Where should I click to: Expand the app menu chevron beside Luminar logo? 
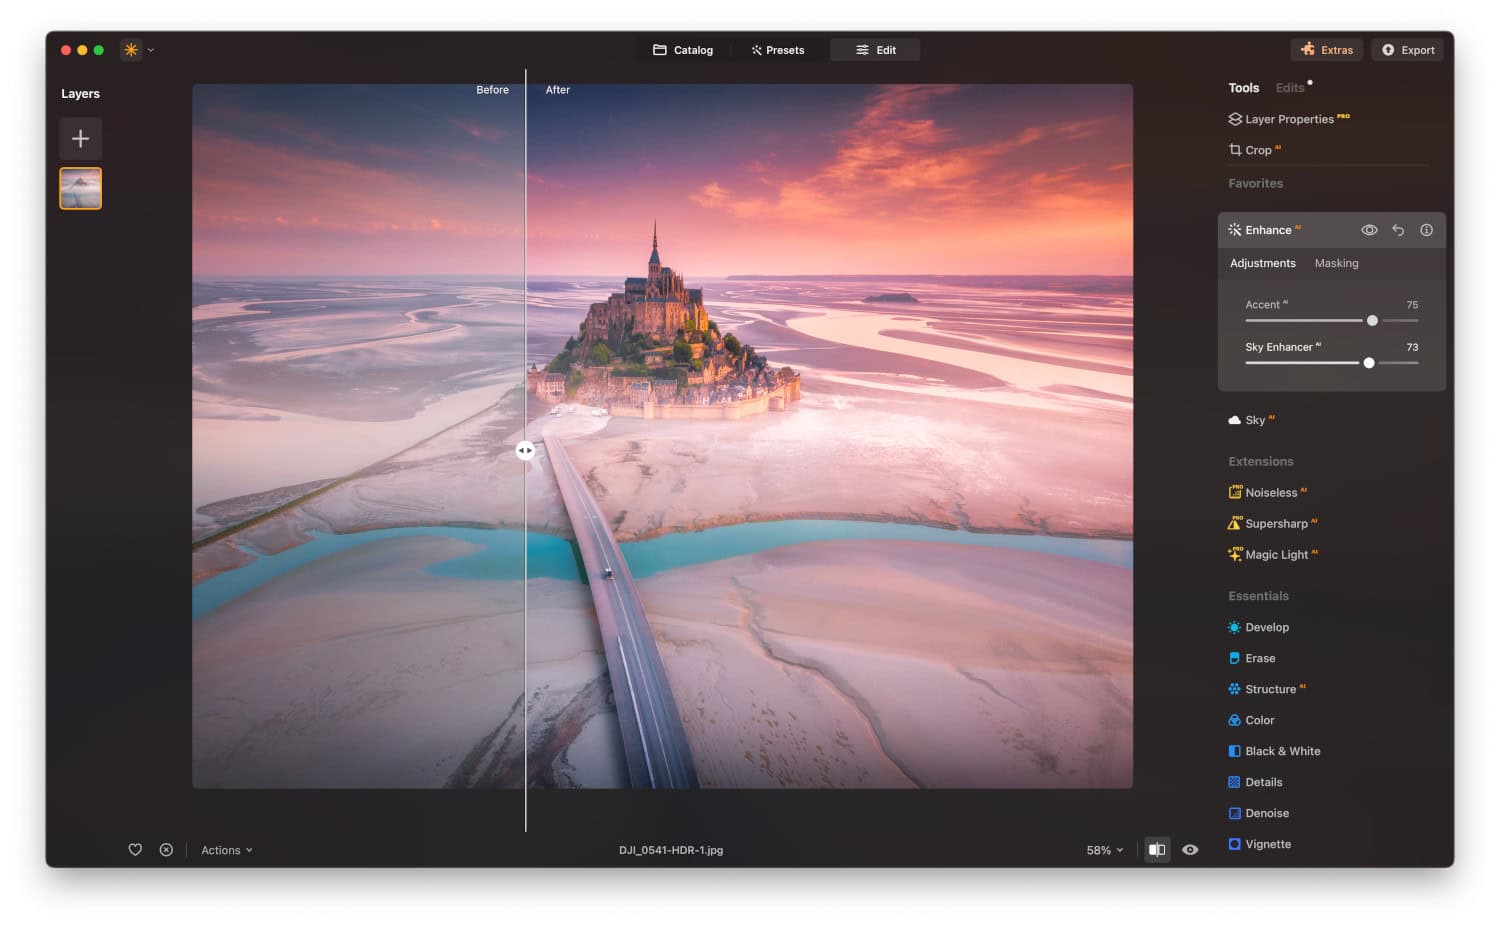[x=151, y=49]
